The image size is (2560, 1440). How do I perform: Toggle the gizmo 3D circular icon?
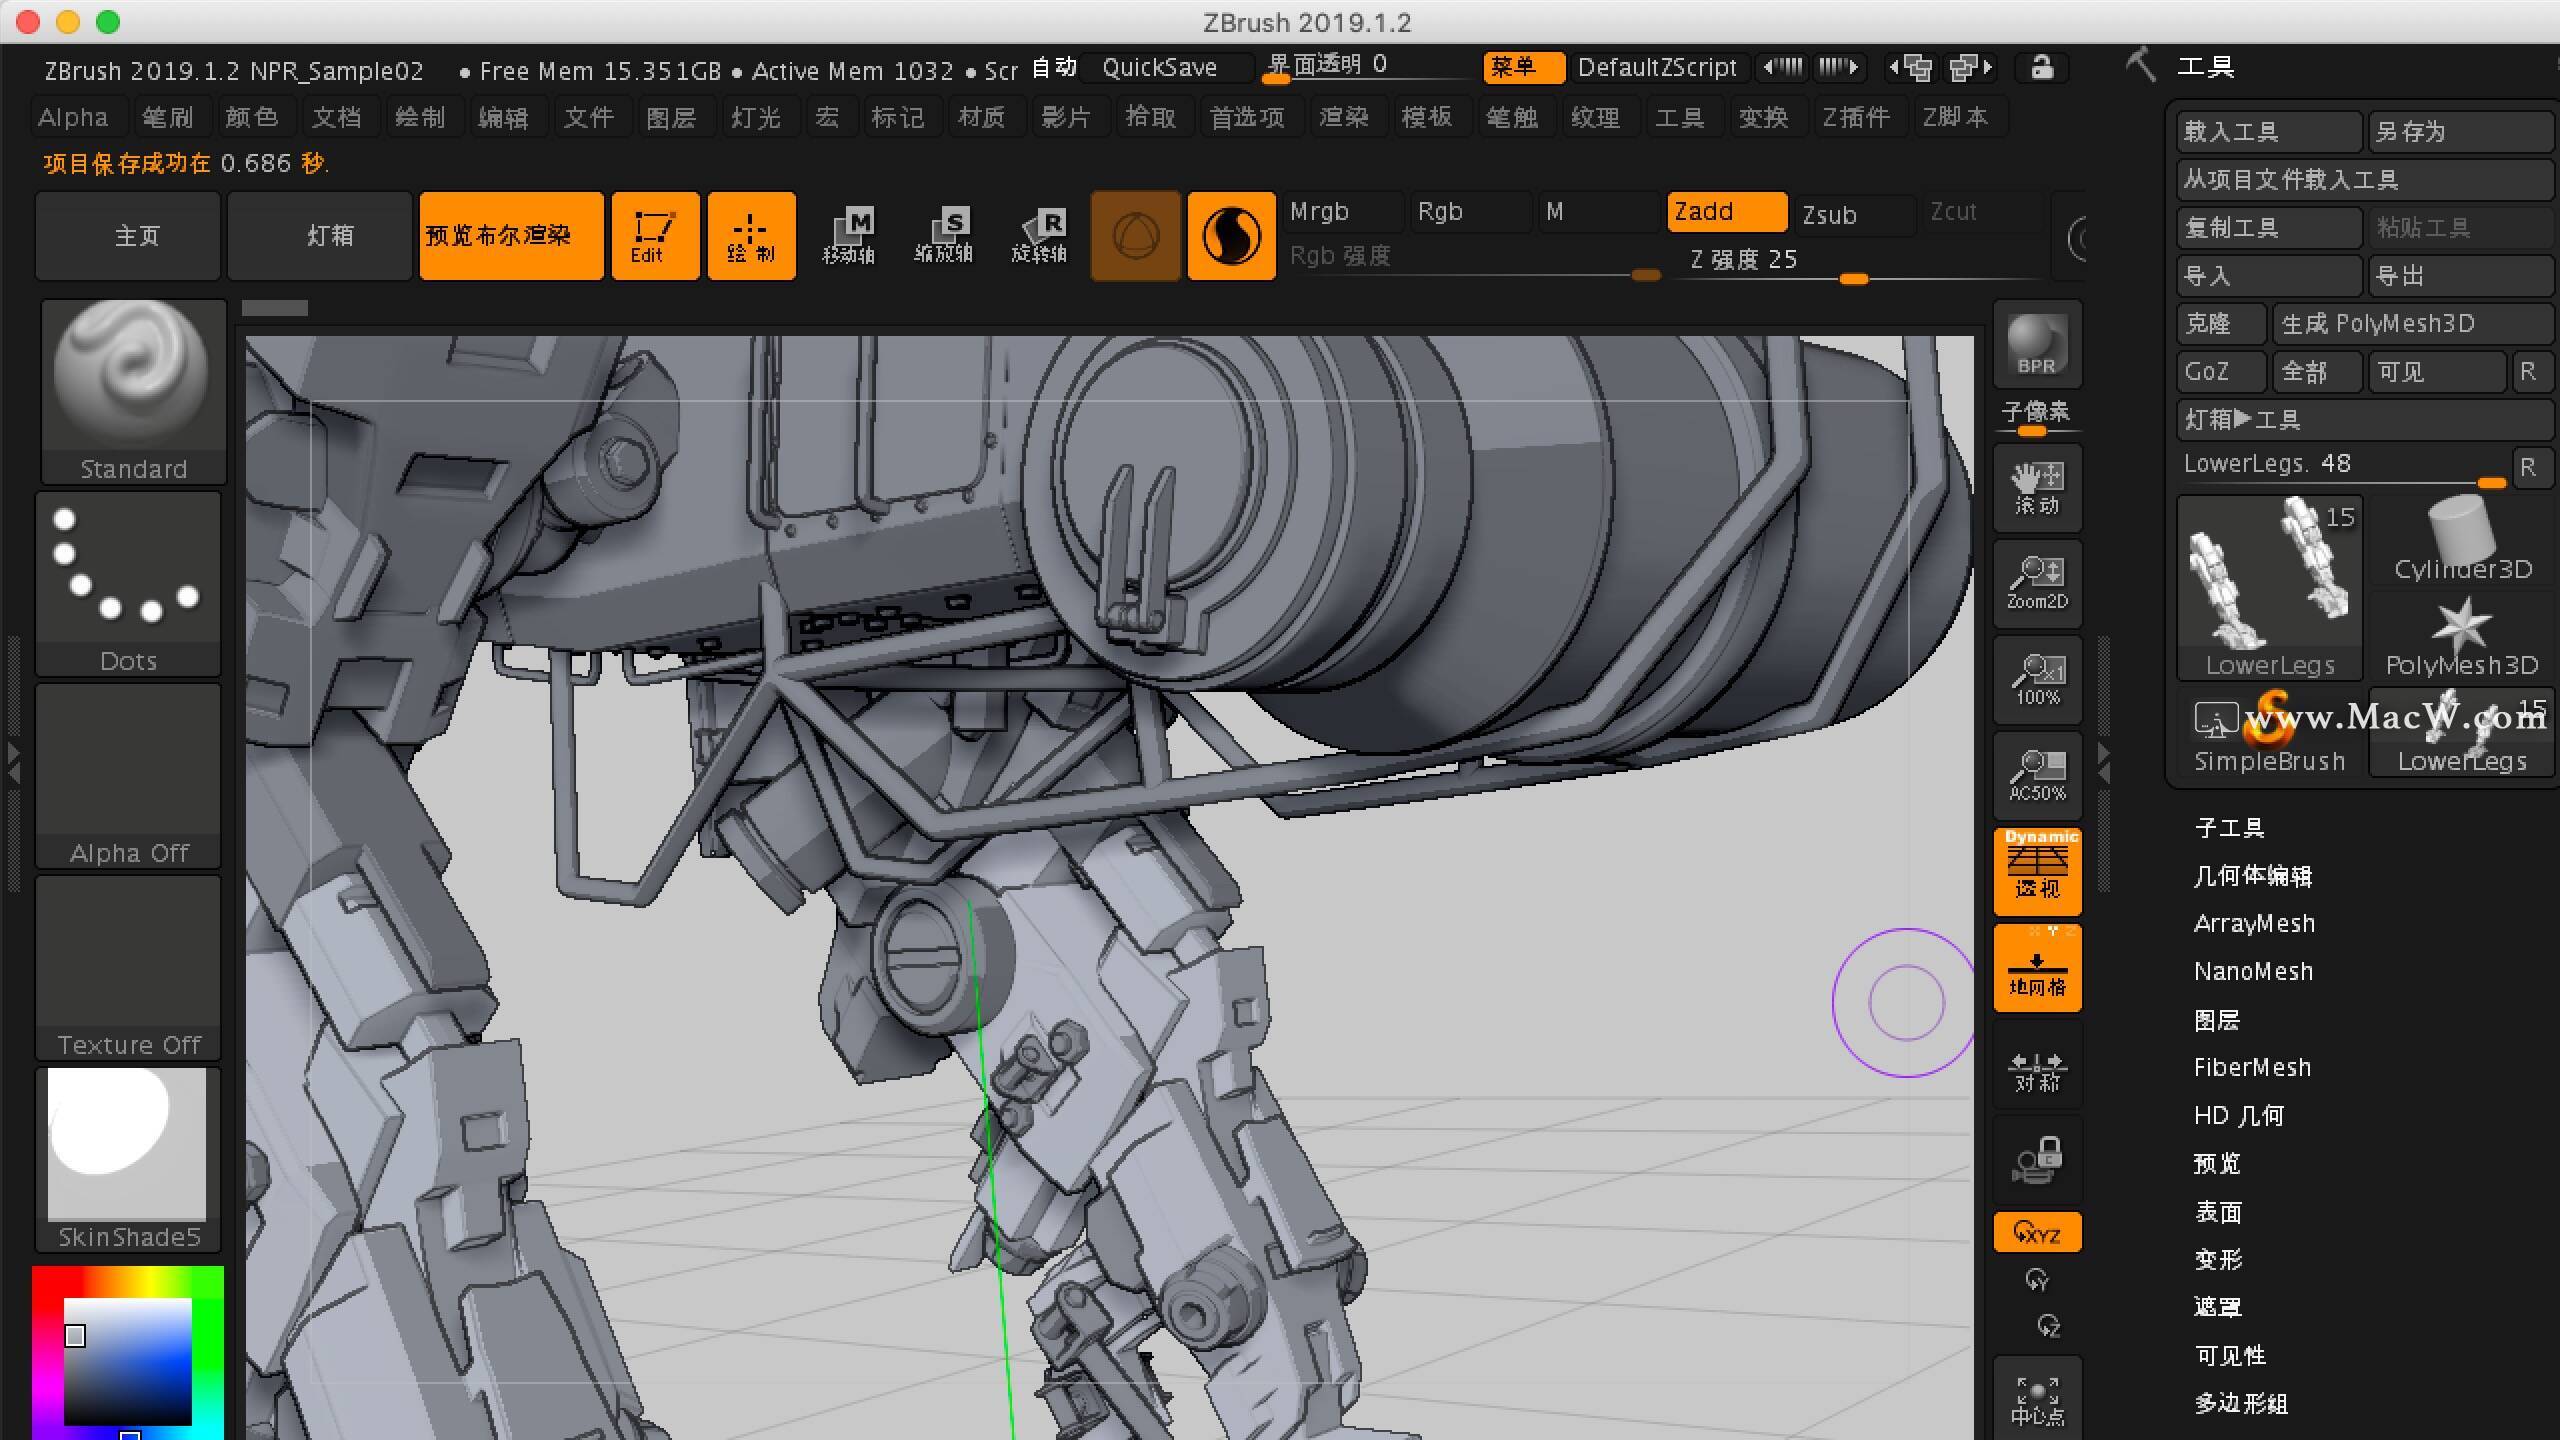tap(1135, 236)
